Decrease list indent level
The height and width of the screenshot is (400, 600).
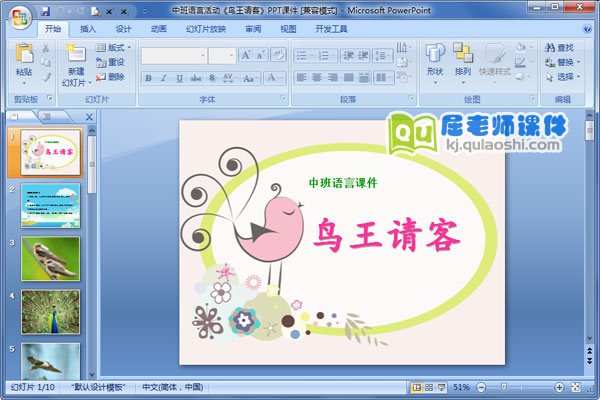348,56
